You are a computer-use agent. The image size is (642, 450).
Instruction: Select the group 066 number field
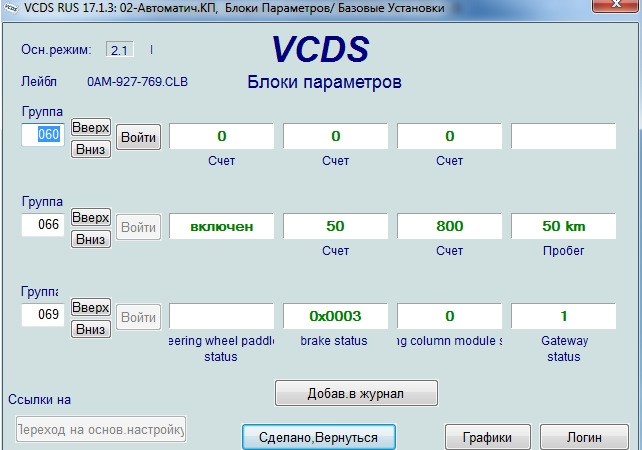point(43,224)
